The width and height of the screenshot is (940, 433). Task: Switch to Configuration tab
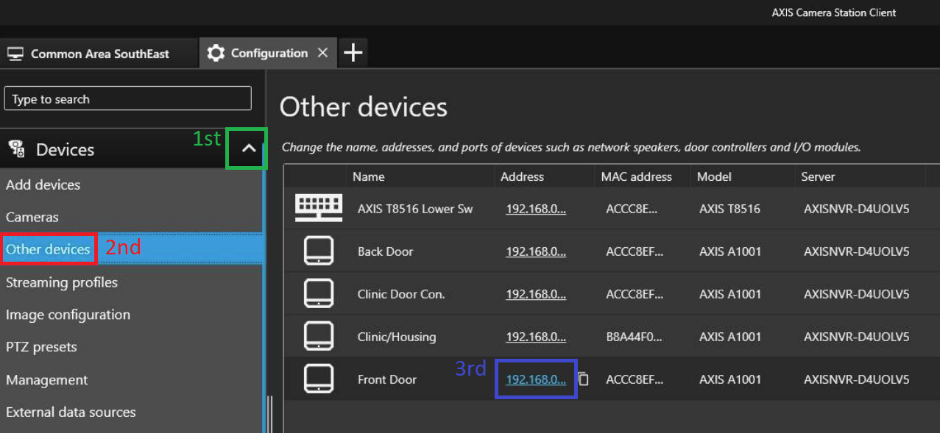pyautogui.click(x=269, y=53)
